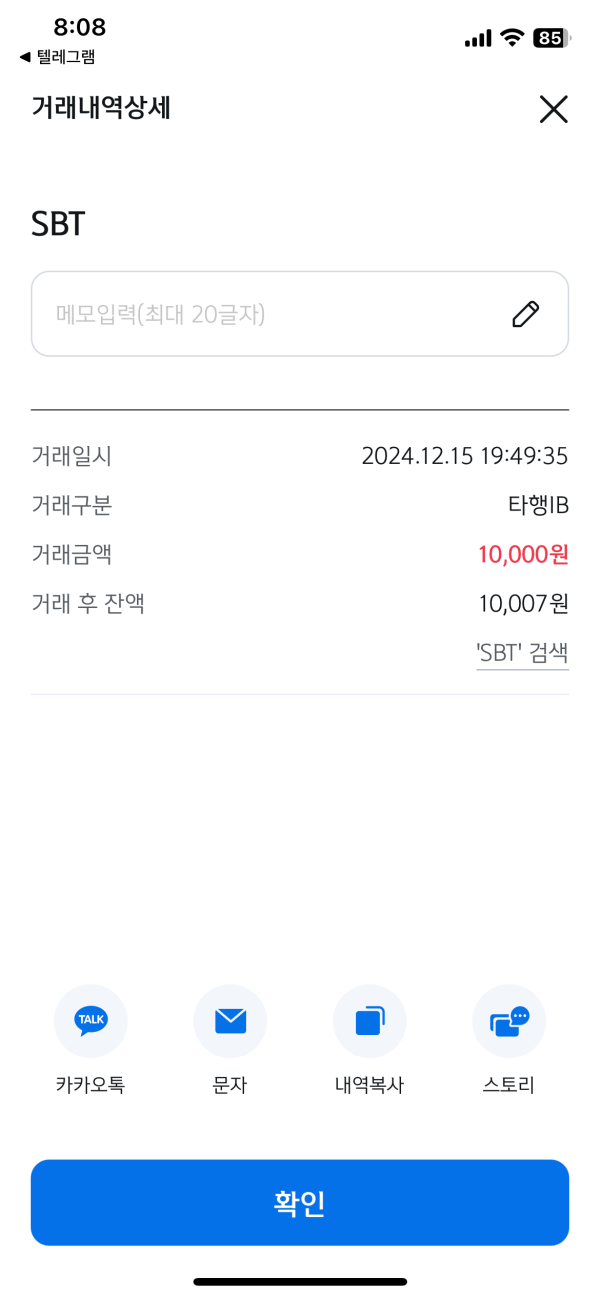Tap the 문자 label text
The image size is (600, 1298).
click(230, 1085)
